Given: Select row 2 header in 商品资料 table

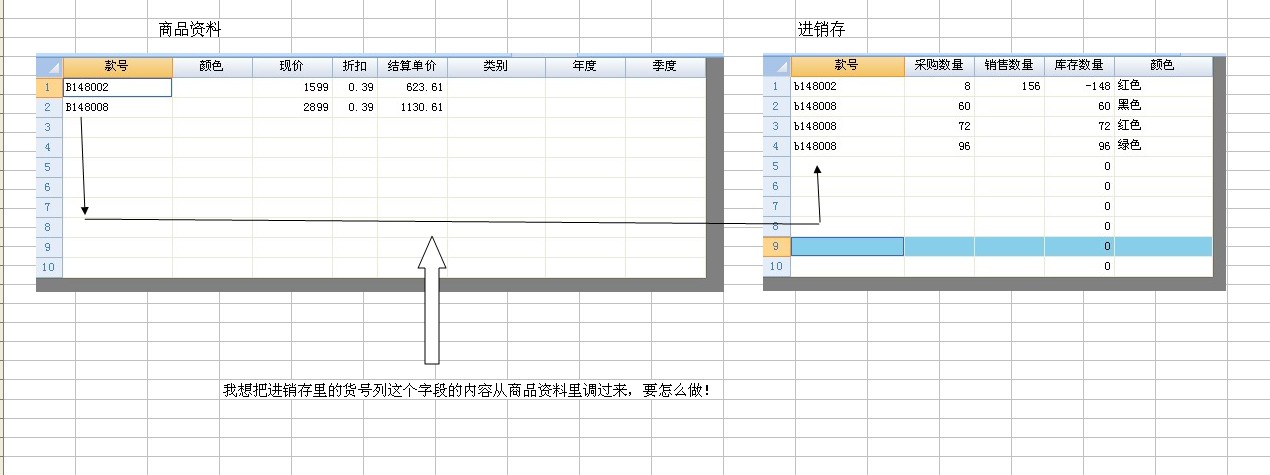Looking at the screenshot, I should pyautogui.click(x=49, y=107).
